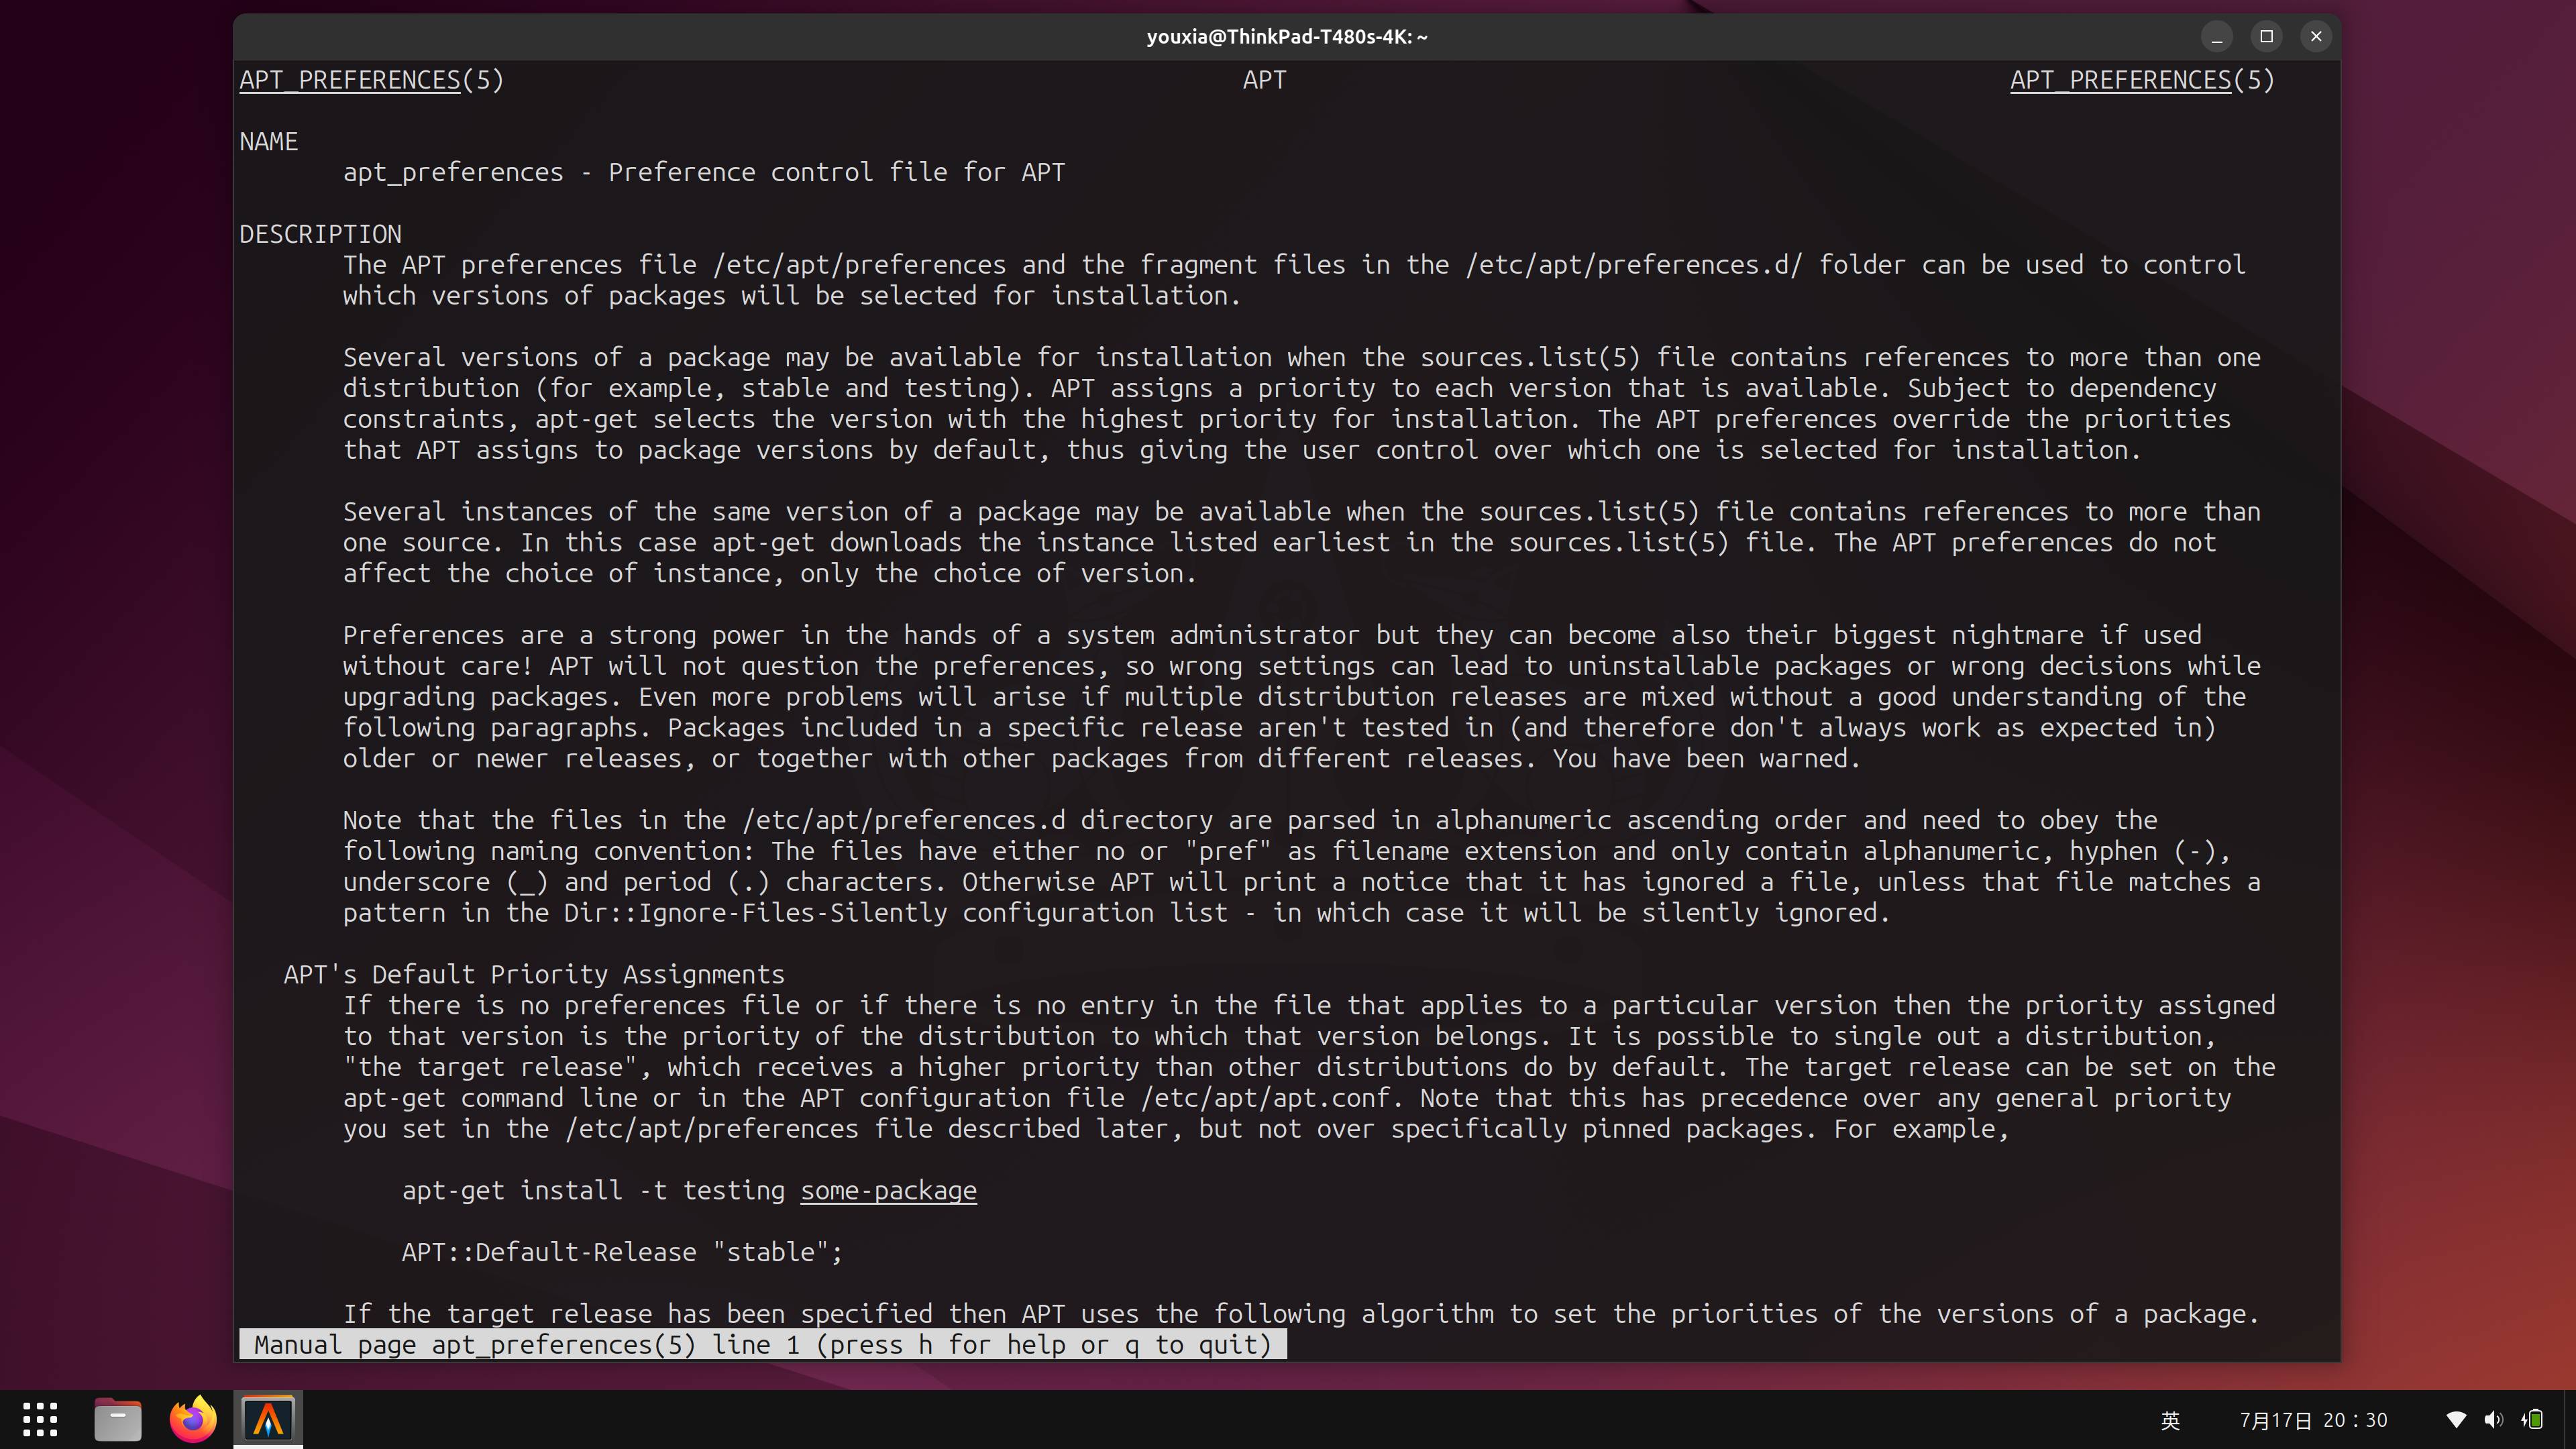Click the line "affect the choice of instance"
This screenshot has height=1449, width=2576.
769,574
